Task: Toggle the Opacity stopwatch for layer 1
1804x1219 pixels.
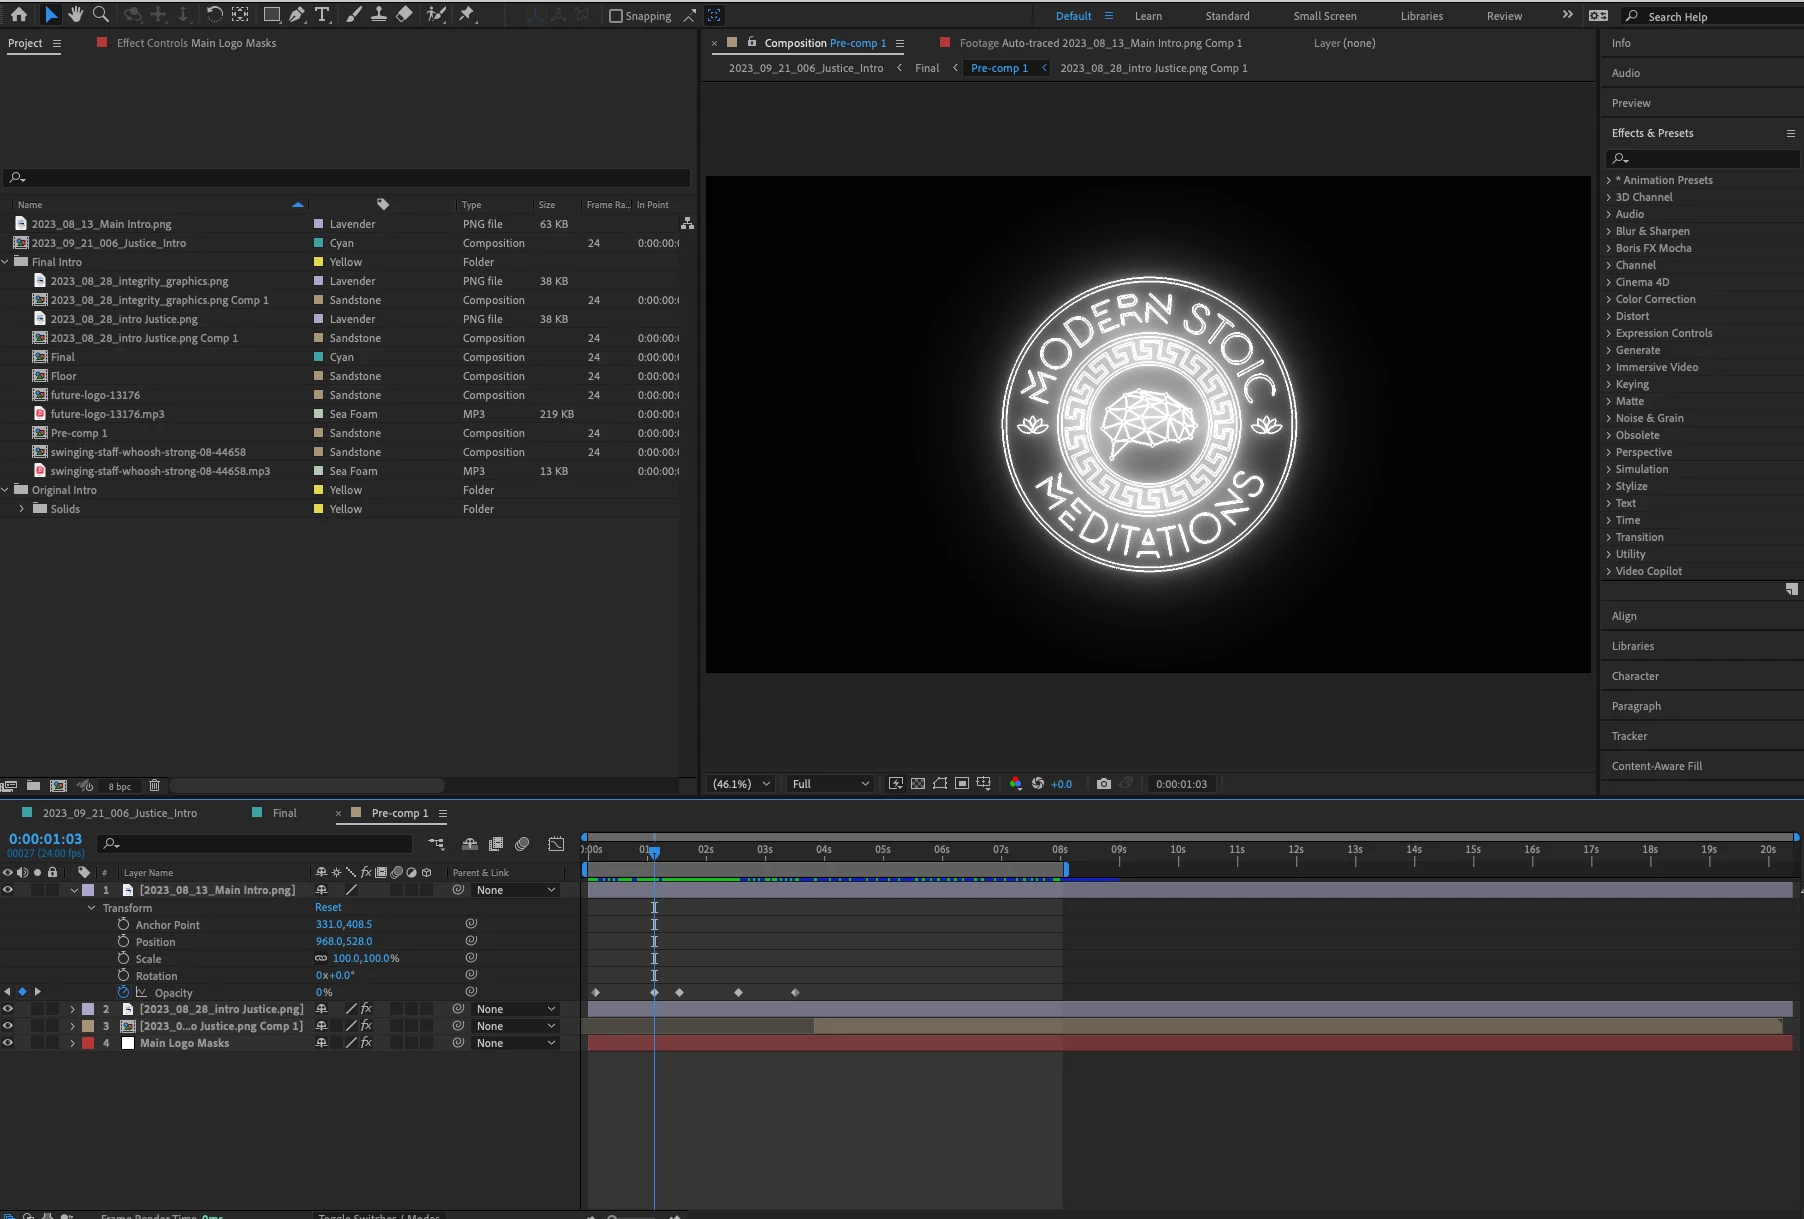Action: 123,992
